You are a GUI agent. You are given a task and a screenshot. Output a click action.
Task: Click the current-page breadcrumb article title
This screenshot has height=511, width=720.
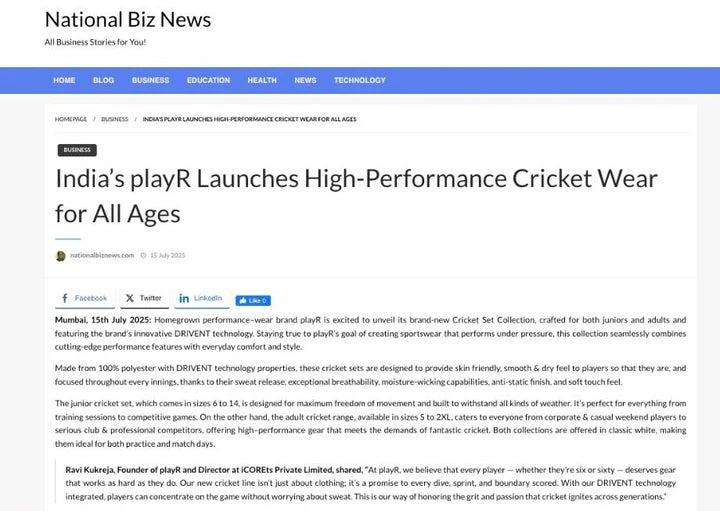249,119
